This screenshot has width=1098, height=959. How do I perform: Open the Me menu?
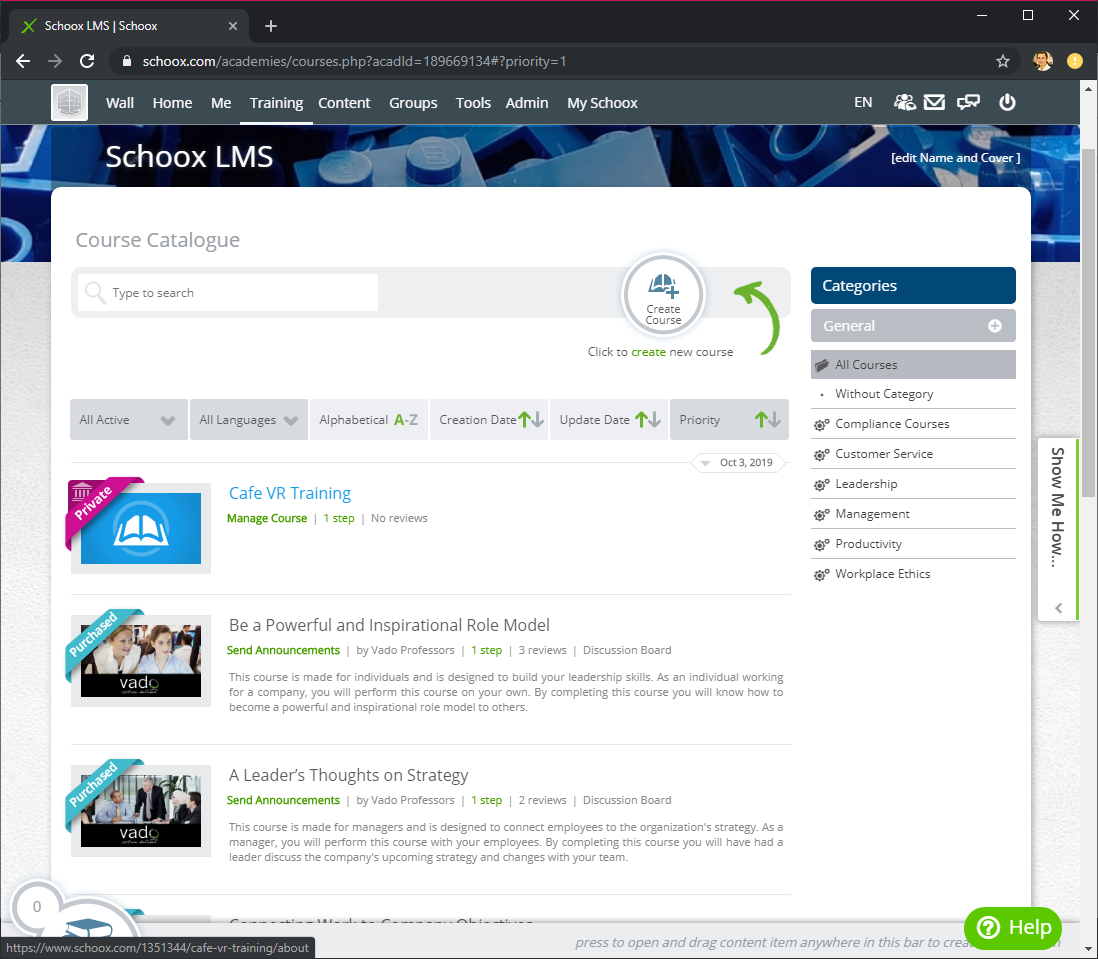coord(221,103)
